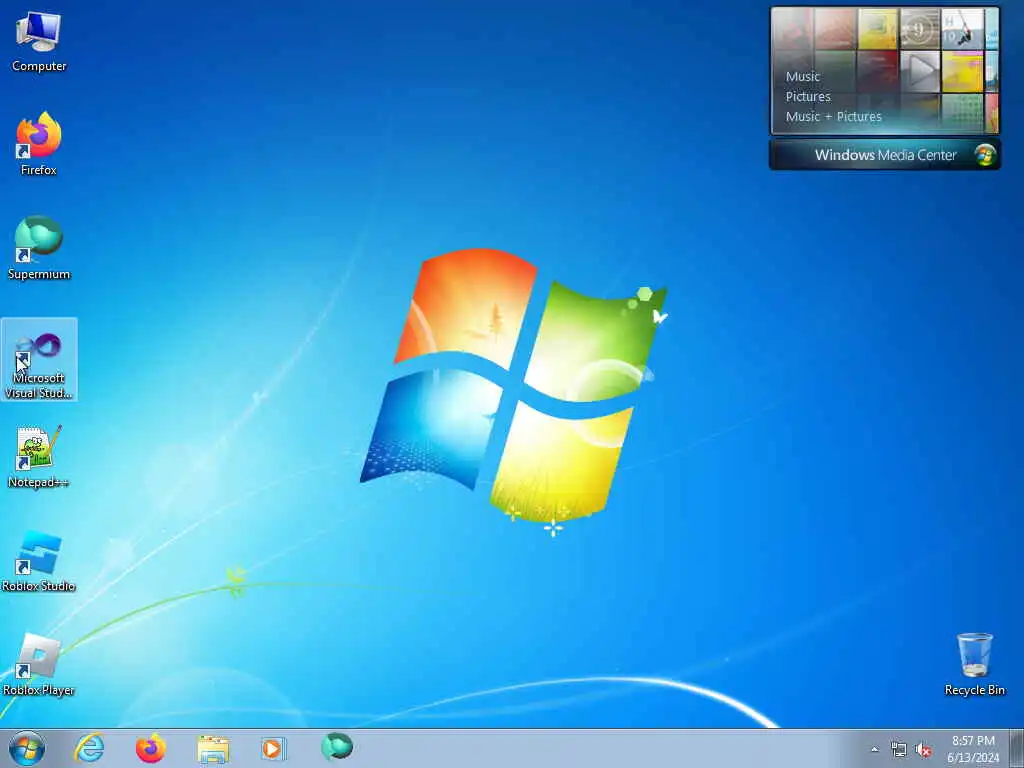Launch Internet Explorer from the taskbar
Screen dimensions: 1024x768
89,748
